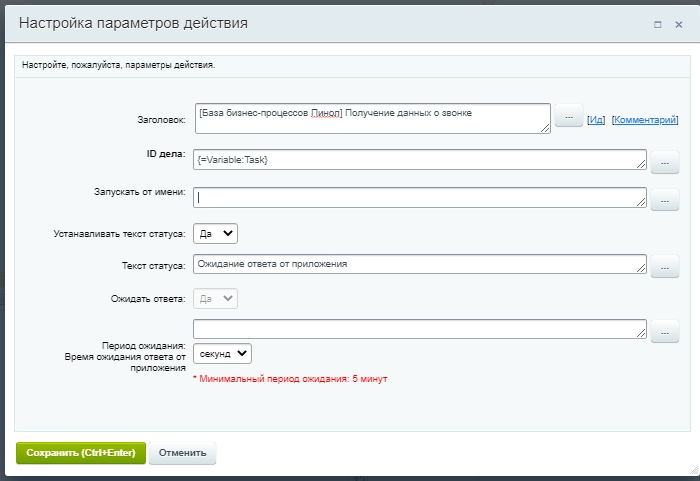Image resolution: width=700 pixels, height=481 pixels.
Task: Open the Ожидать ответа dropdown
Action: pos(215,298)
